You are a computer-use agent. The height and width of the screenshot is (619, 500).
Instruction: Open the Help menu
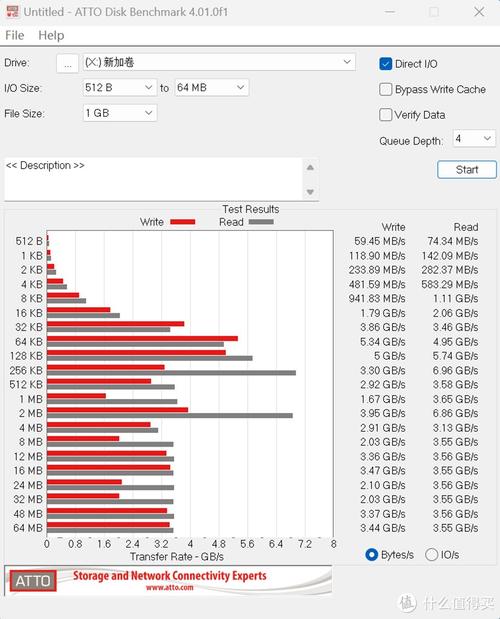click(x=51, y=36)
